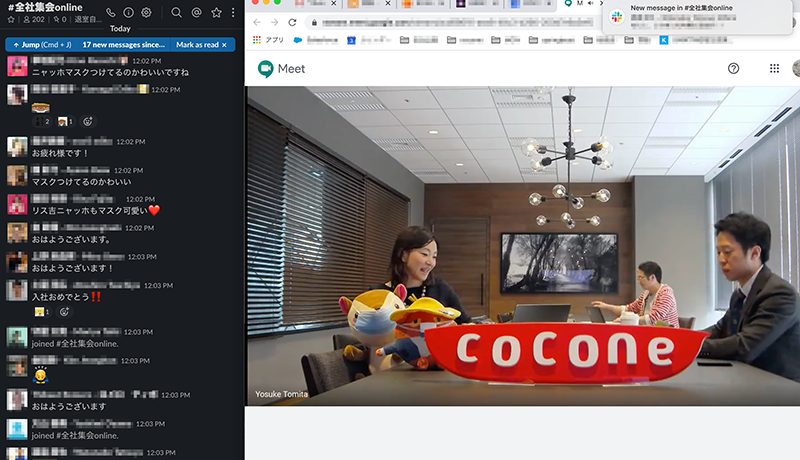Toggle reaction under 入社おめでとう message
Screen dimensions: 800x460
41,311
